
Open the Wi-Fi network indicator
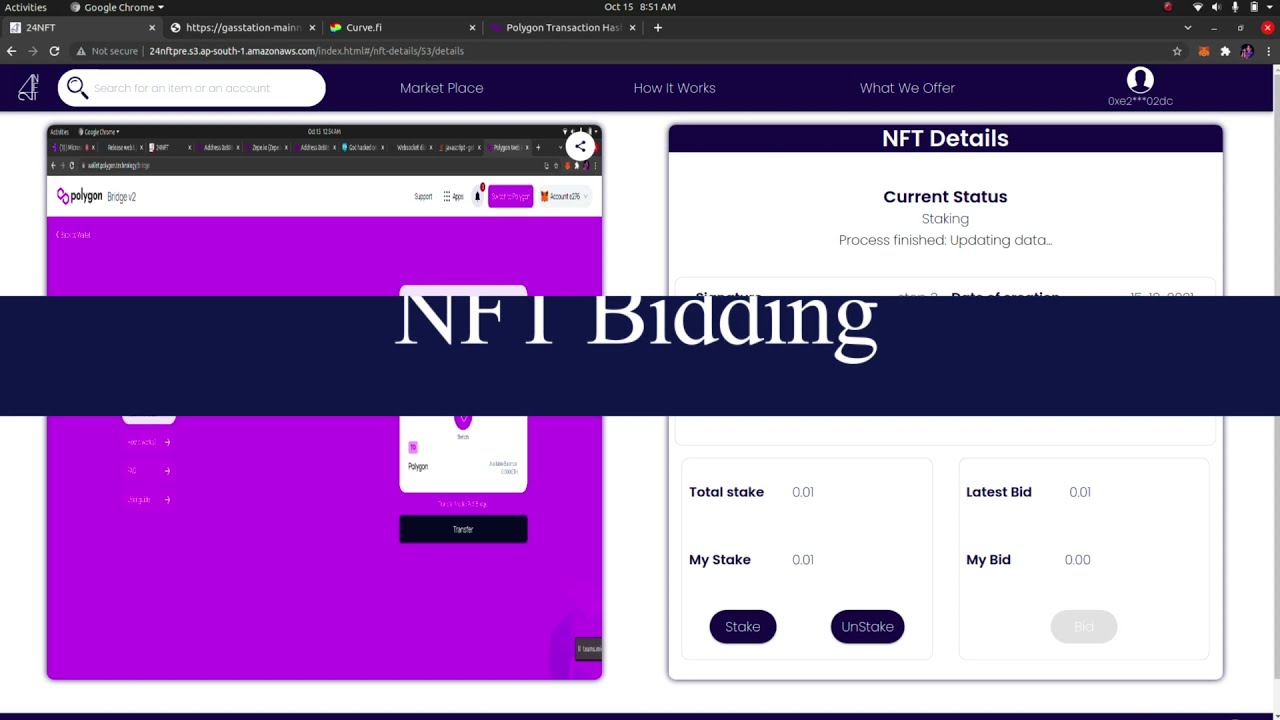click(1198, 7)
